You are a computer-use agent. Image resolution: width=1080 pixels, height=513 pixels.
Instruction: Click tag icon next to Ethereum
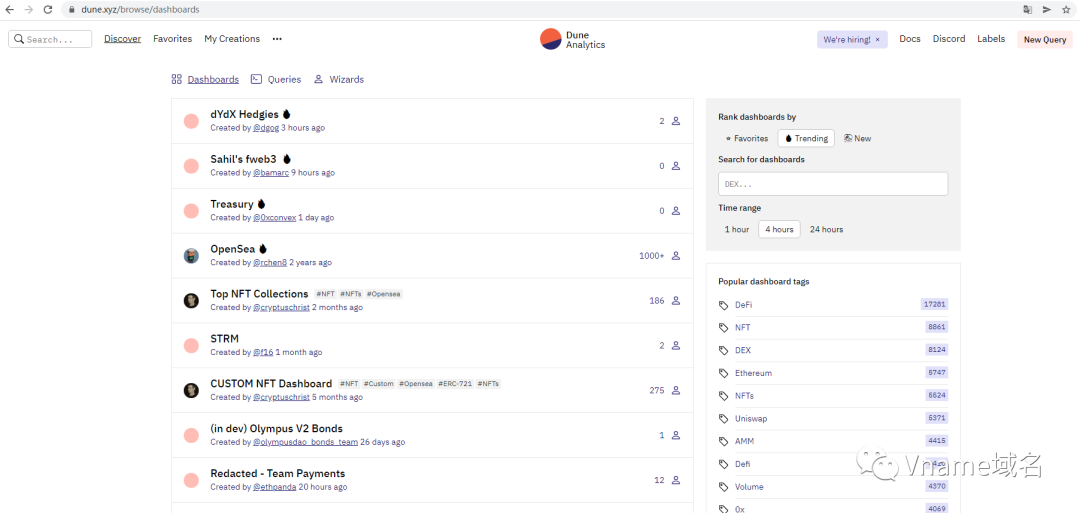723,373
